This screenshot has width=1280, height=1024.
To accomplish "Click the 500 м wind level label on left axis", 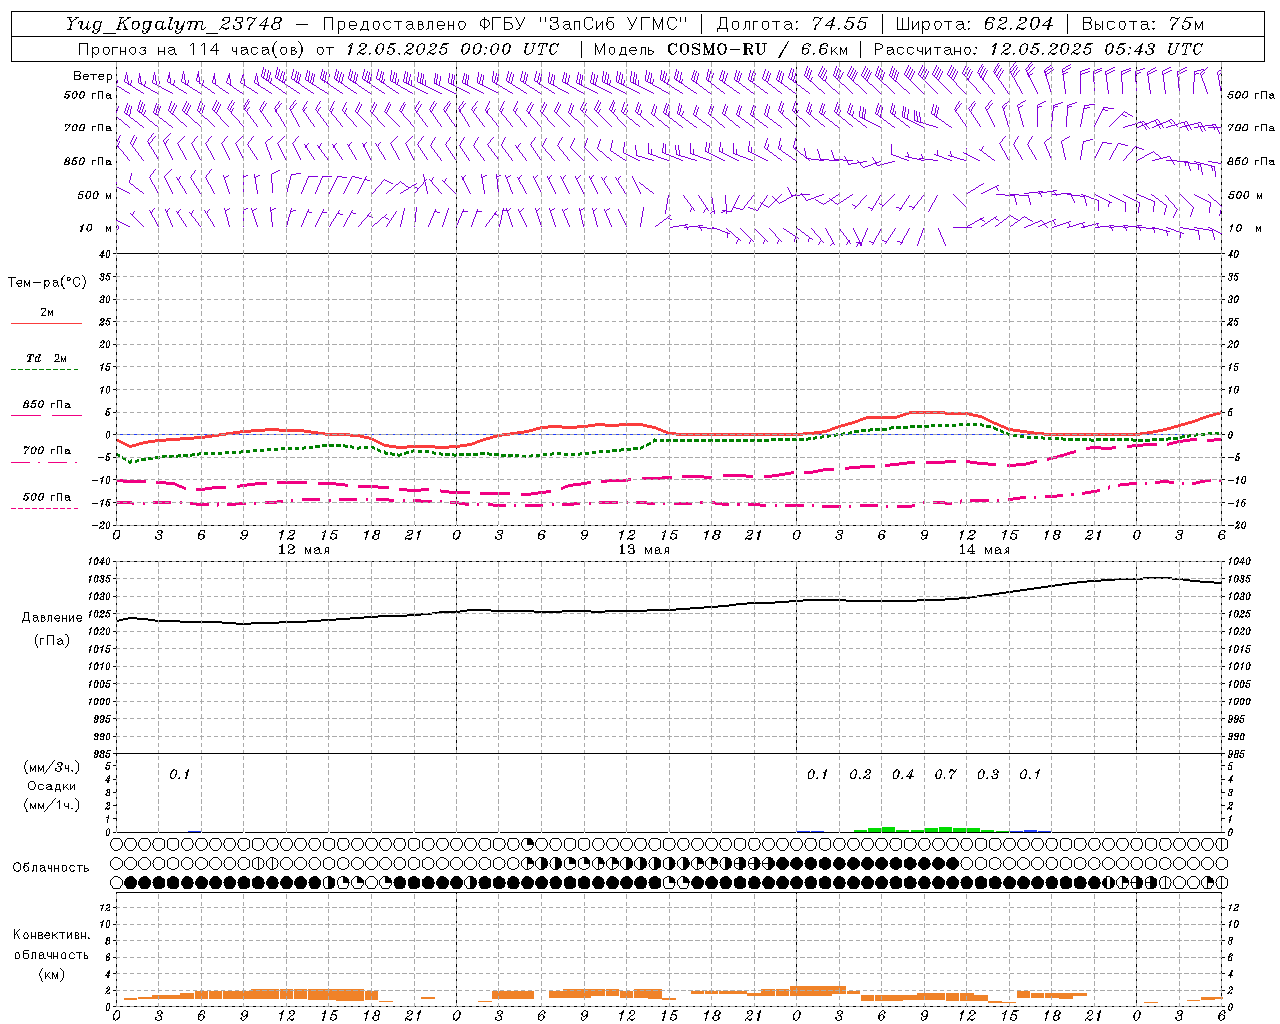I will coord(95,195).
